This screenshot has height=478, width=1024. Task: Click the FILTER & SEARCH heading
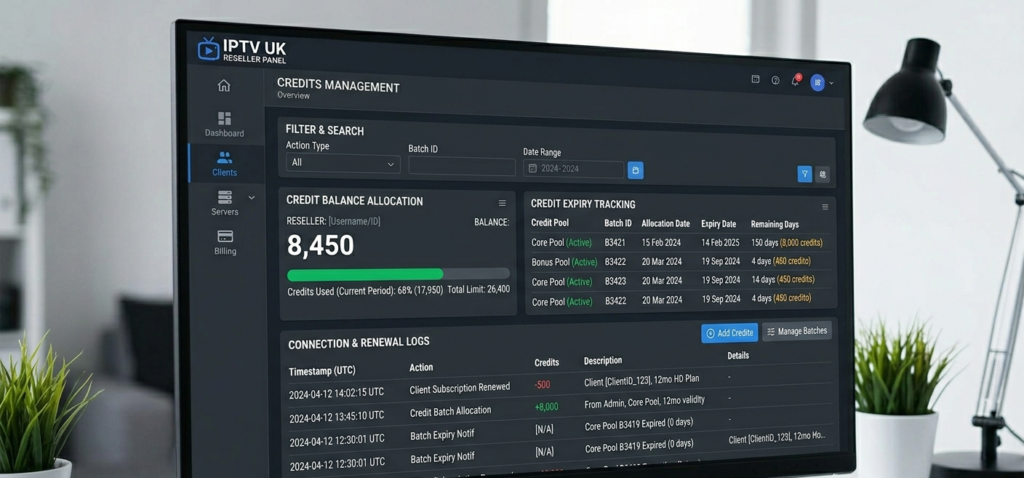click(x=325, y=131)
